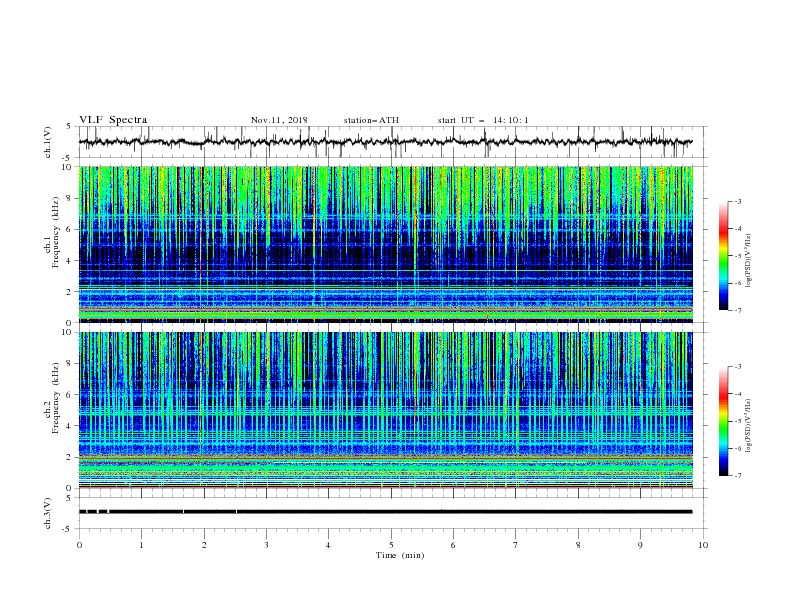792x612 pixels.
Task: Select the "start UT = 14:10:1" text
Action: tap(483, 120)
